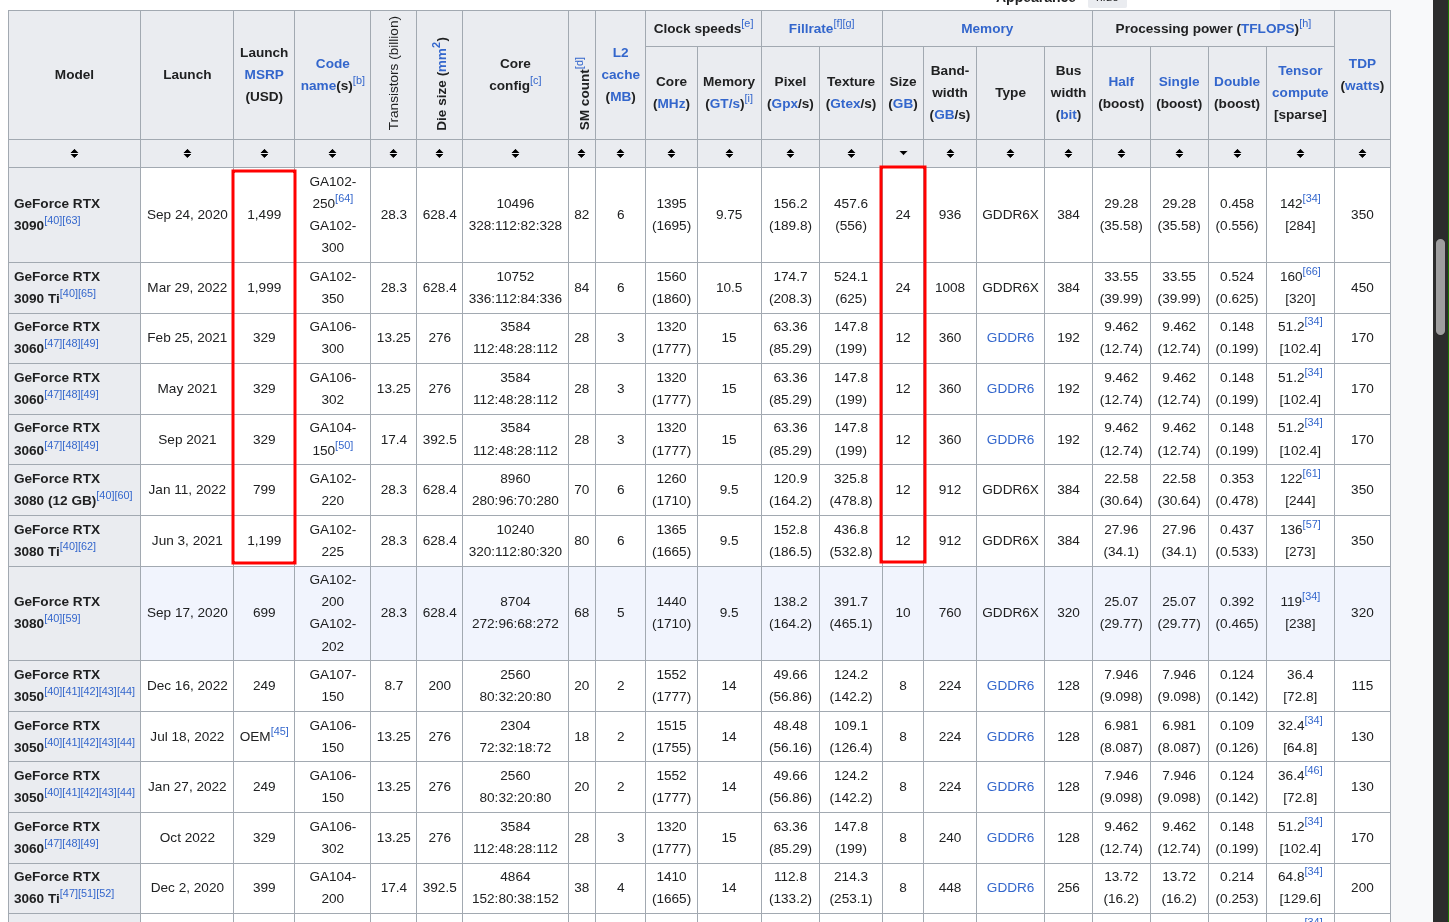Open citation [66] next to 160
This screenshot has width=1449, height=922.
(1311, 271)
